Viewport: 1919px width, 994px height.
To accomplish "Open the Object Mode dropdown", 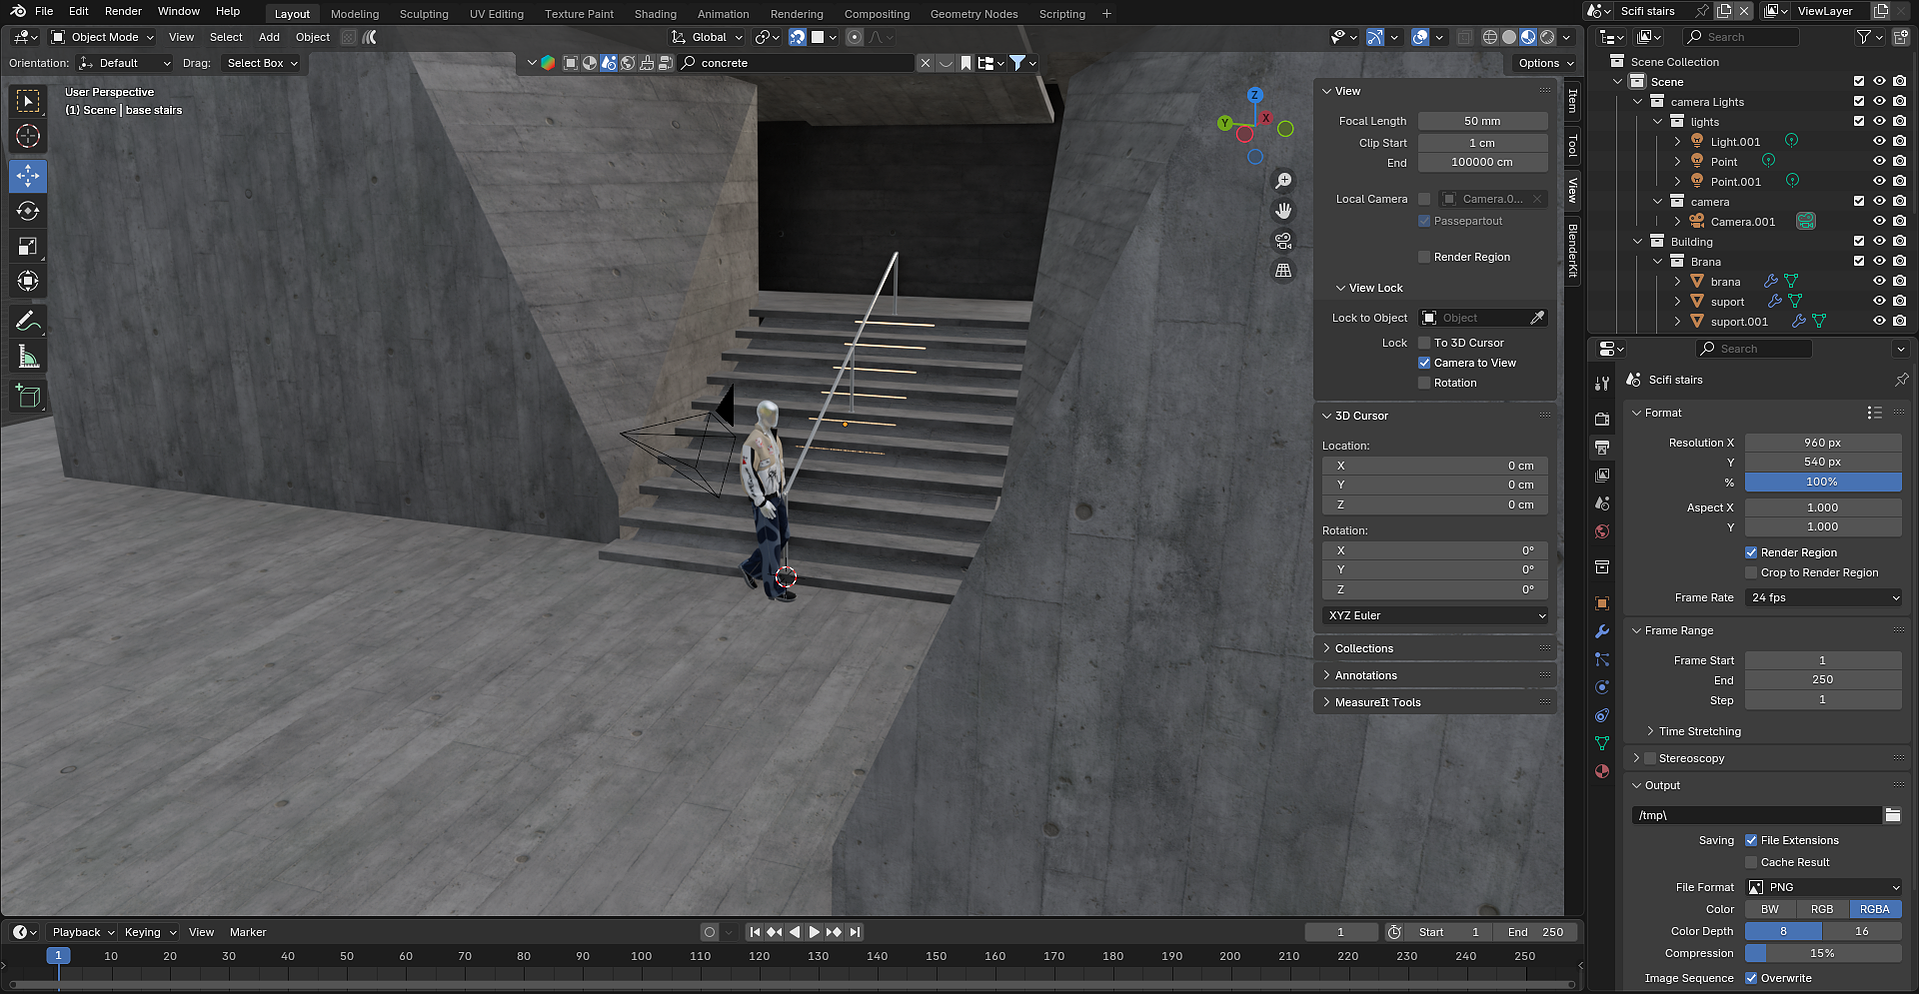I will click(103, 37).
